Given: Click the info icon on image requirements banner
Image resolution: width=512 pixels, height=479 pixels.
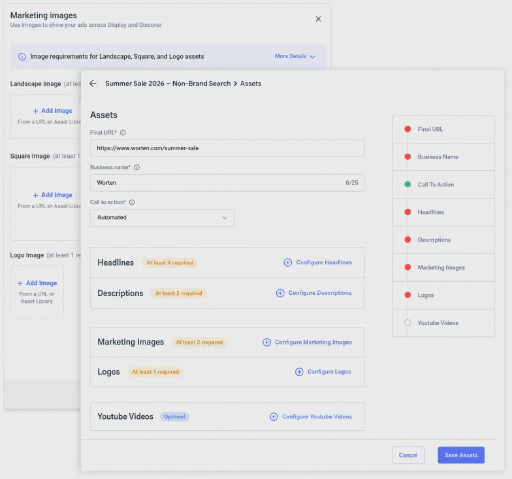Looking at the screenshot, I should [x=22, y=57].
